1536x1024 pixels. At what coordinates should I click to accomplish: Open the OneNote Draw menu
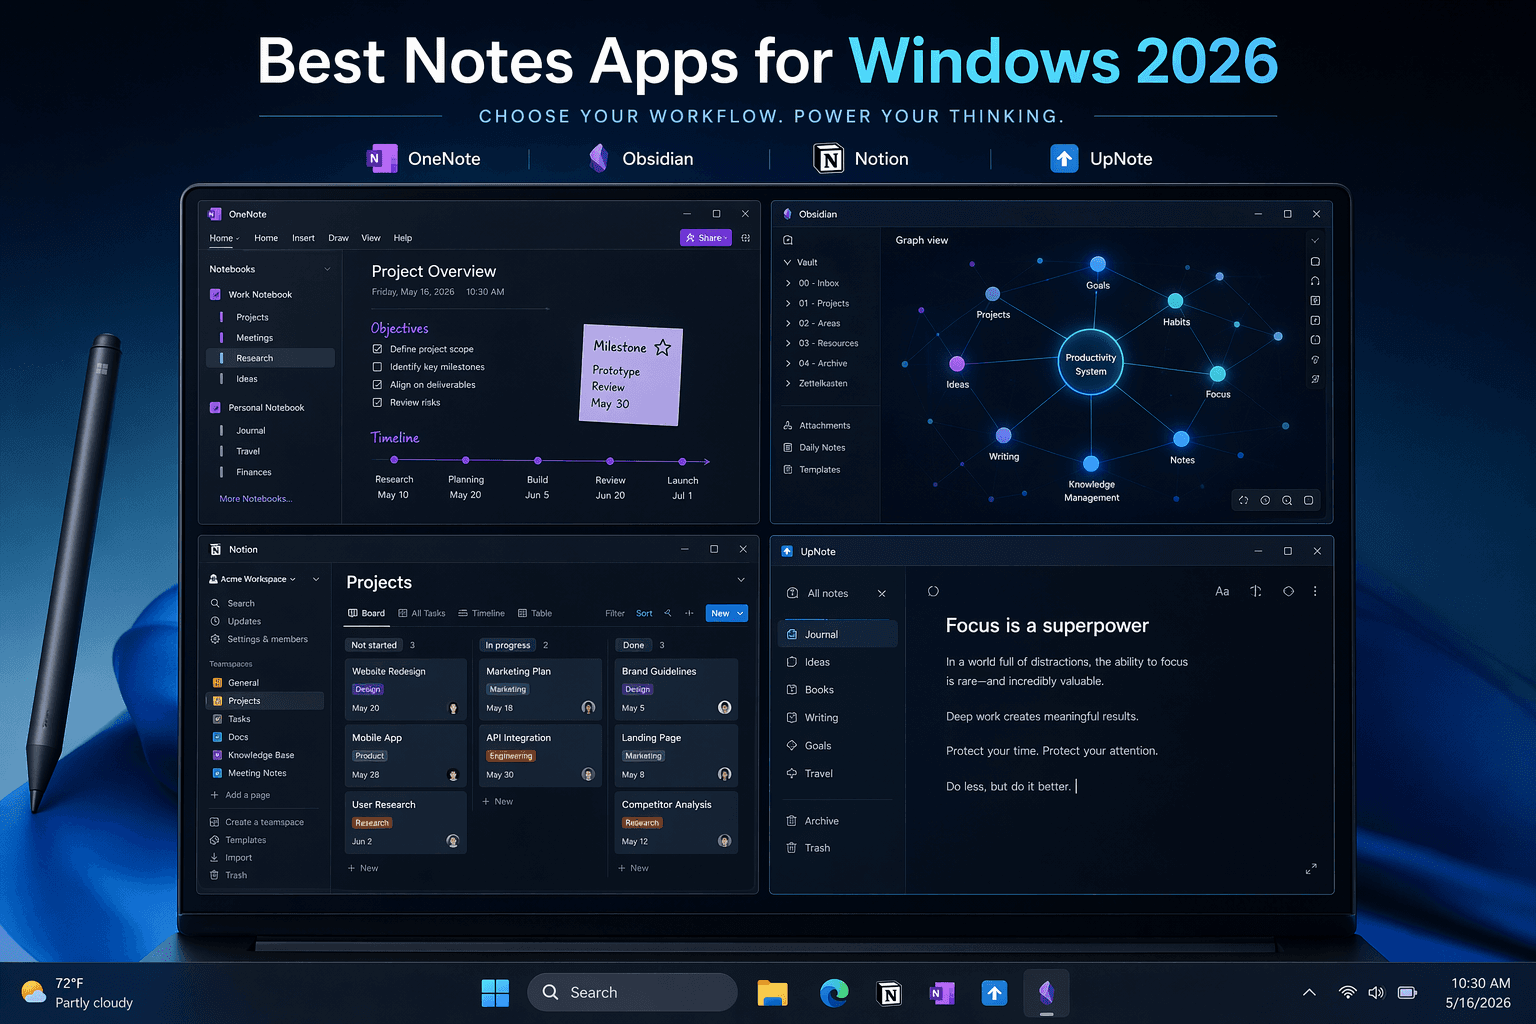click(x=338, y=238)
